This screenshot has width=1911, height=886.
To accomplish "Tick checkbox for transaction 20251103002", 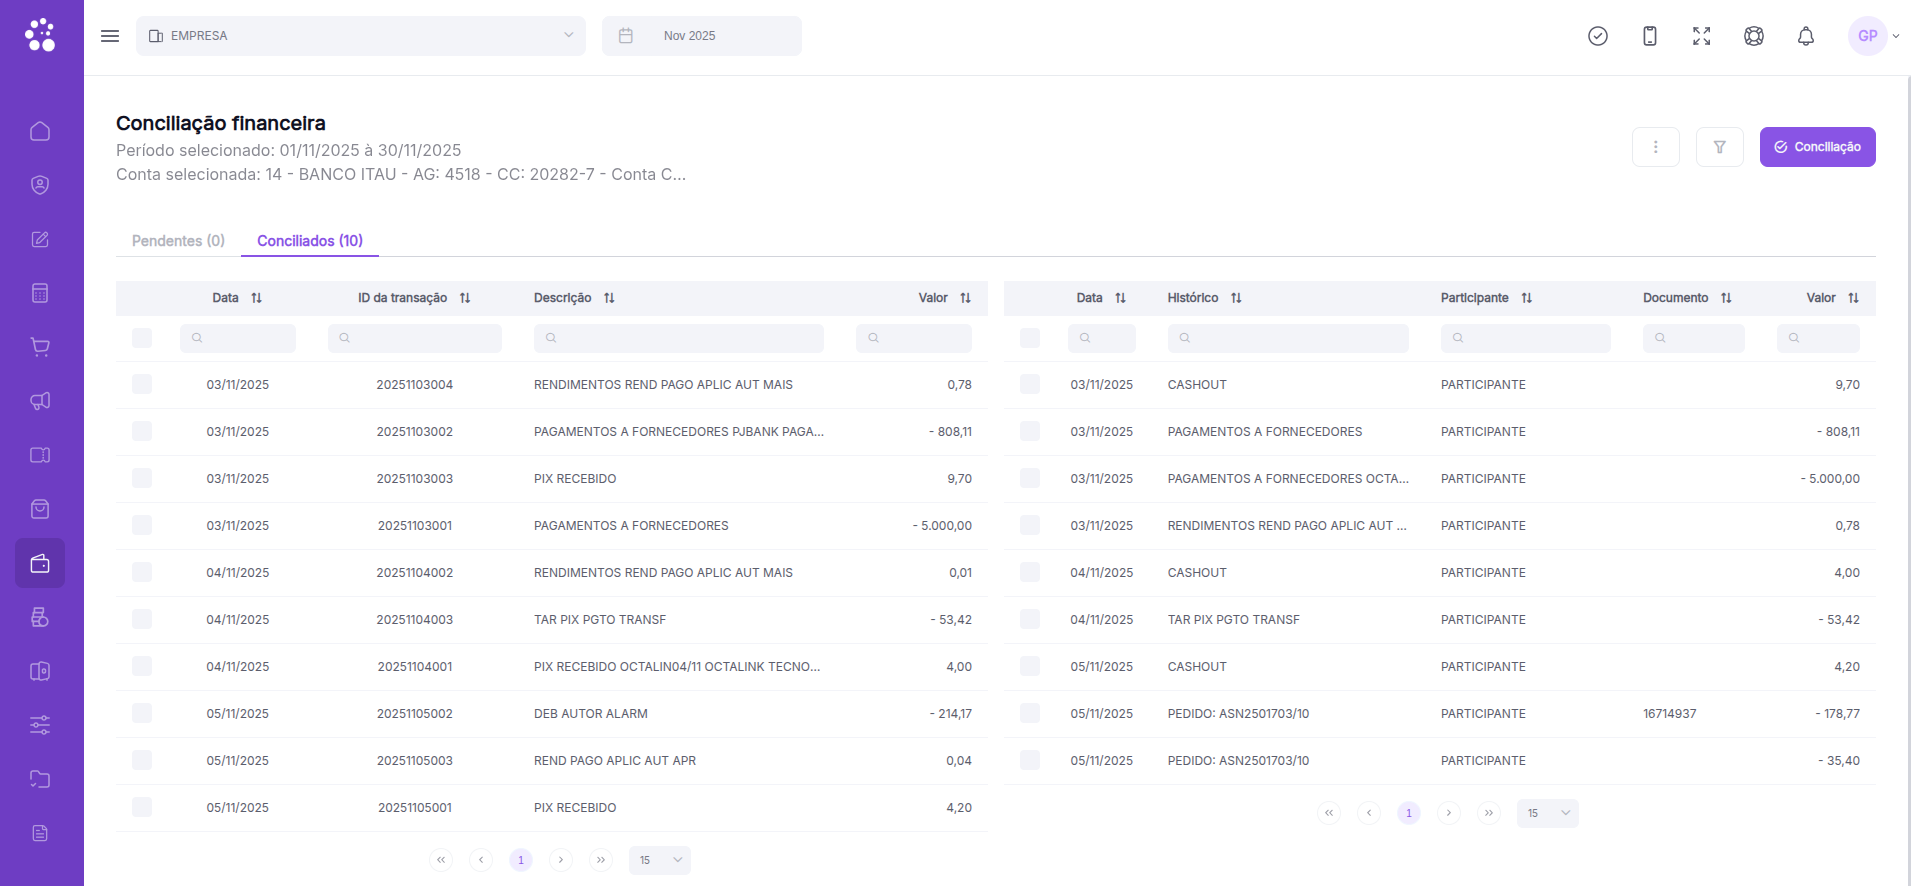I will [x=142, y=431].
